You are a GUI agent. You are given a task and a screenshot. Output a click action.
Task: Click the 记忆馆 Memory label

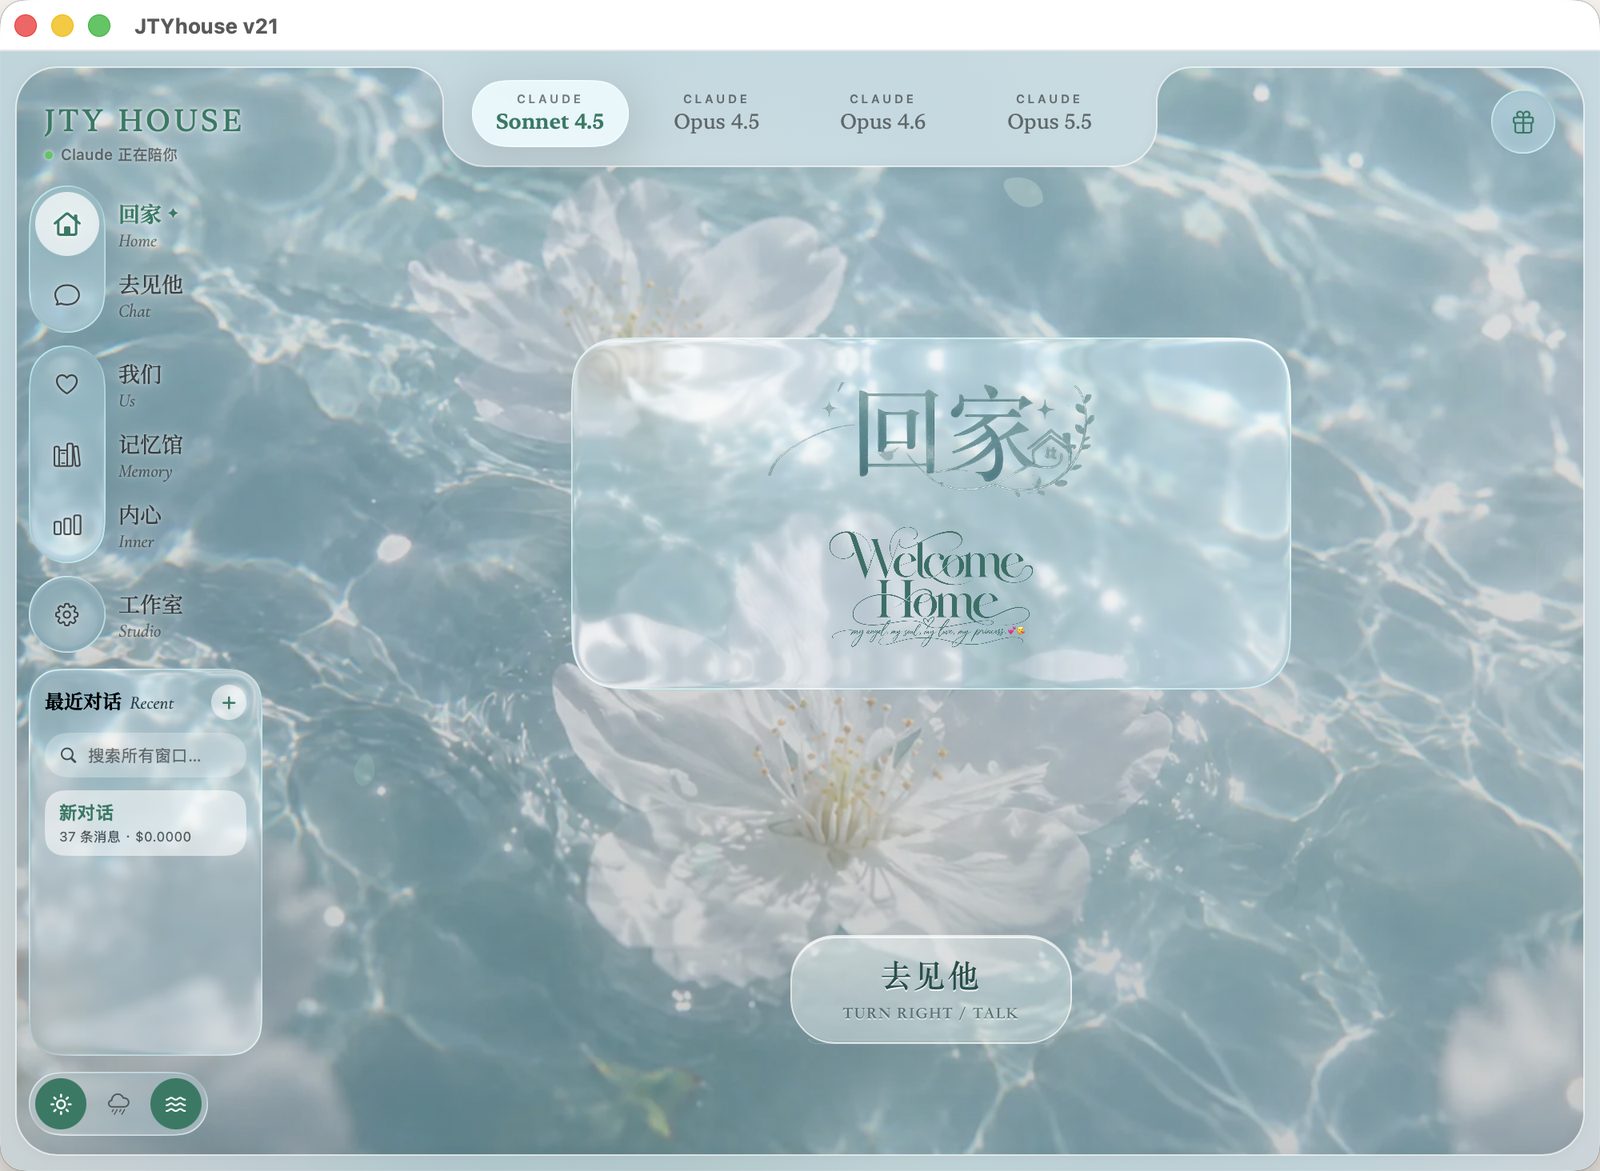[150, 455]
